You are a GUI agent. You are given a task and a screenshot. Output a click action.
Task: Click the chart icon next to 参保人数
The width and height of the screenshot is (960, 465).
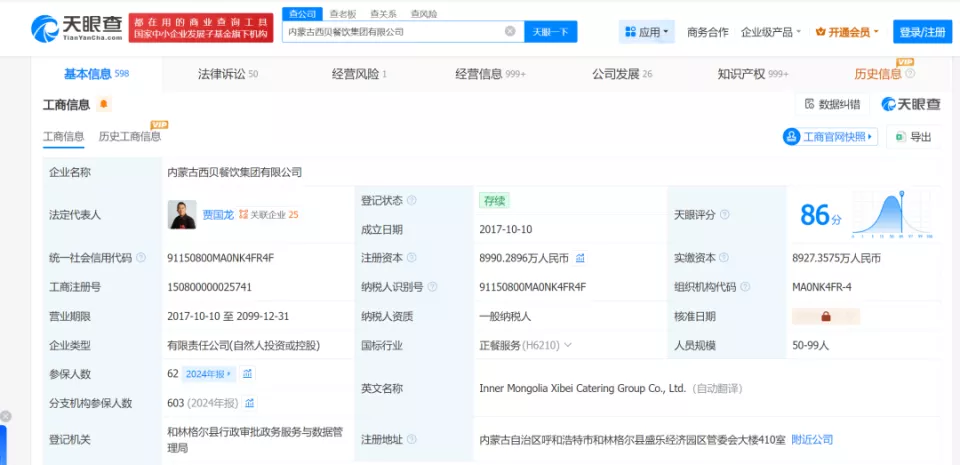click(x=248, y=374)
